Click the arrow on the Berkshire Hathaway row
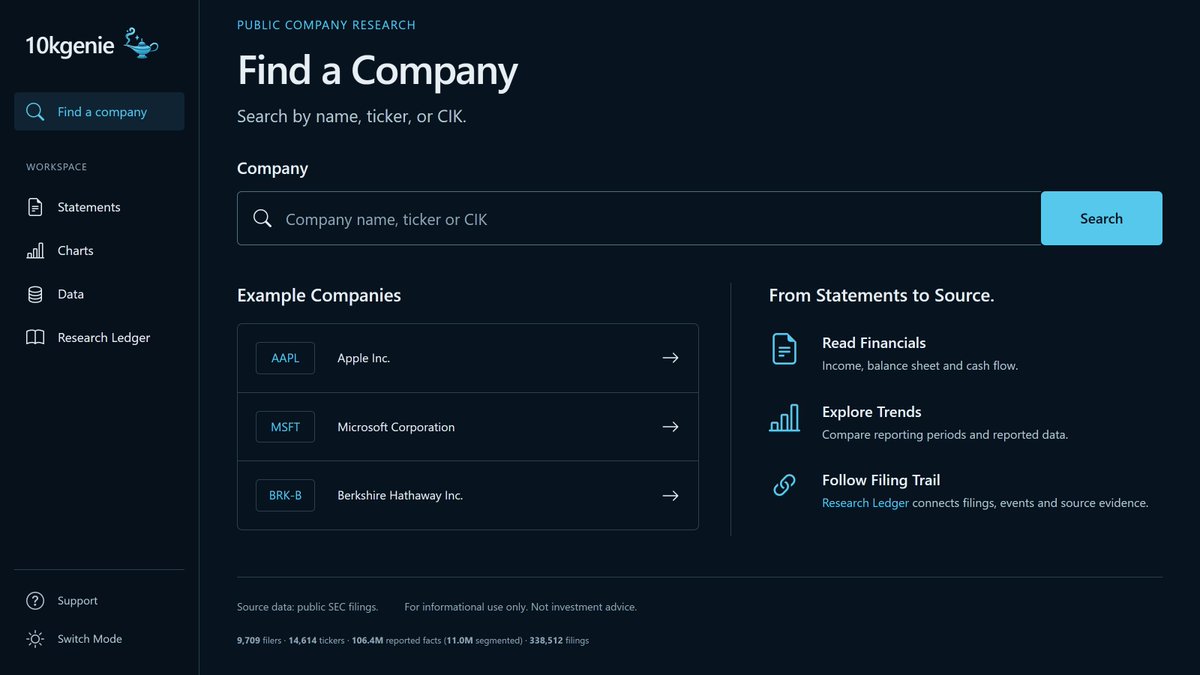This screenshot has height=675, width=1200. 670,496
